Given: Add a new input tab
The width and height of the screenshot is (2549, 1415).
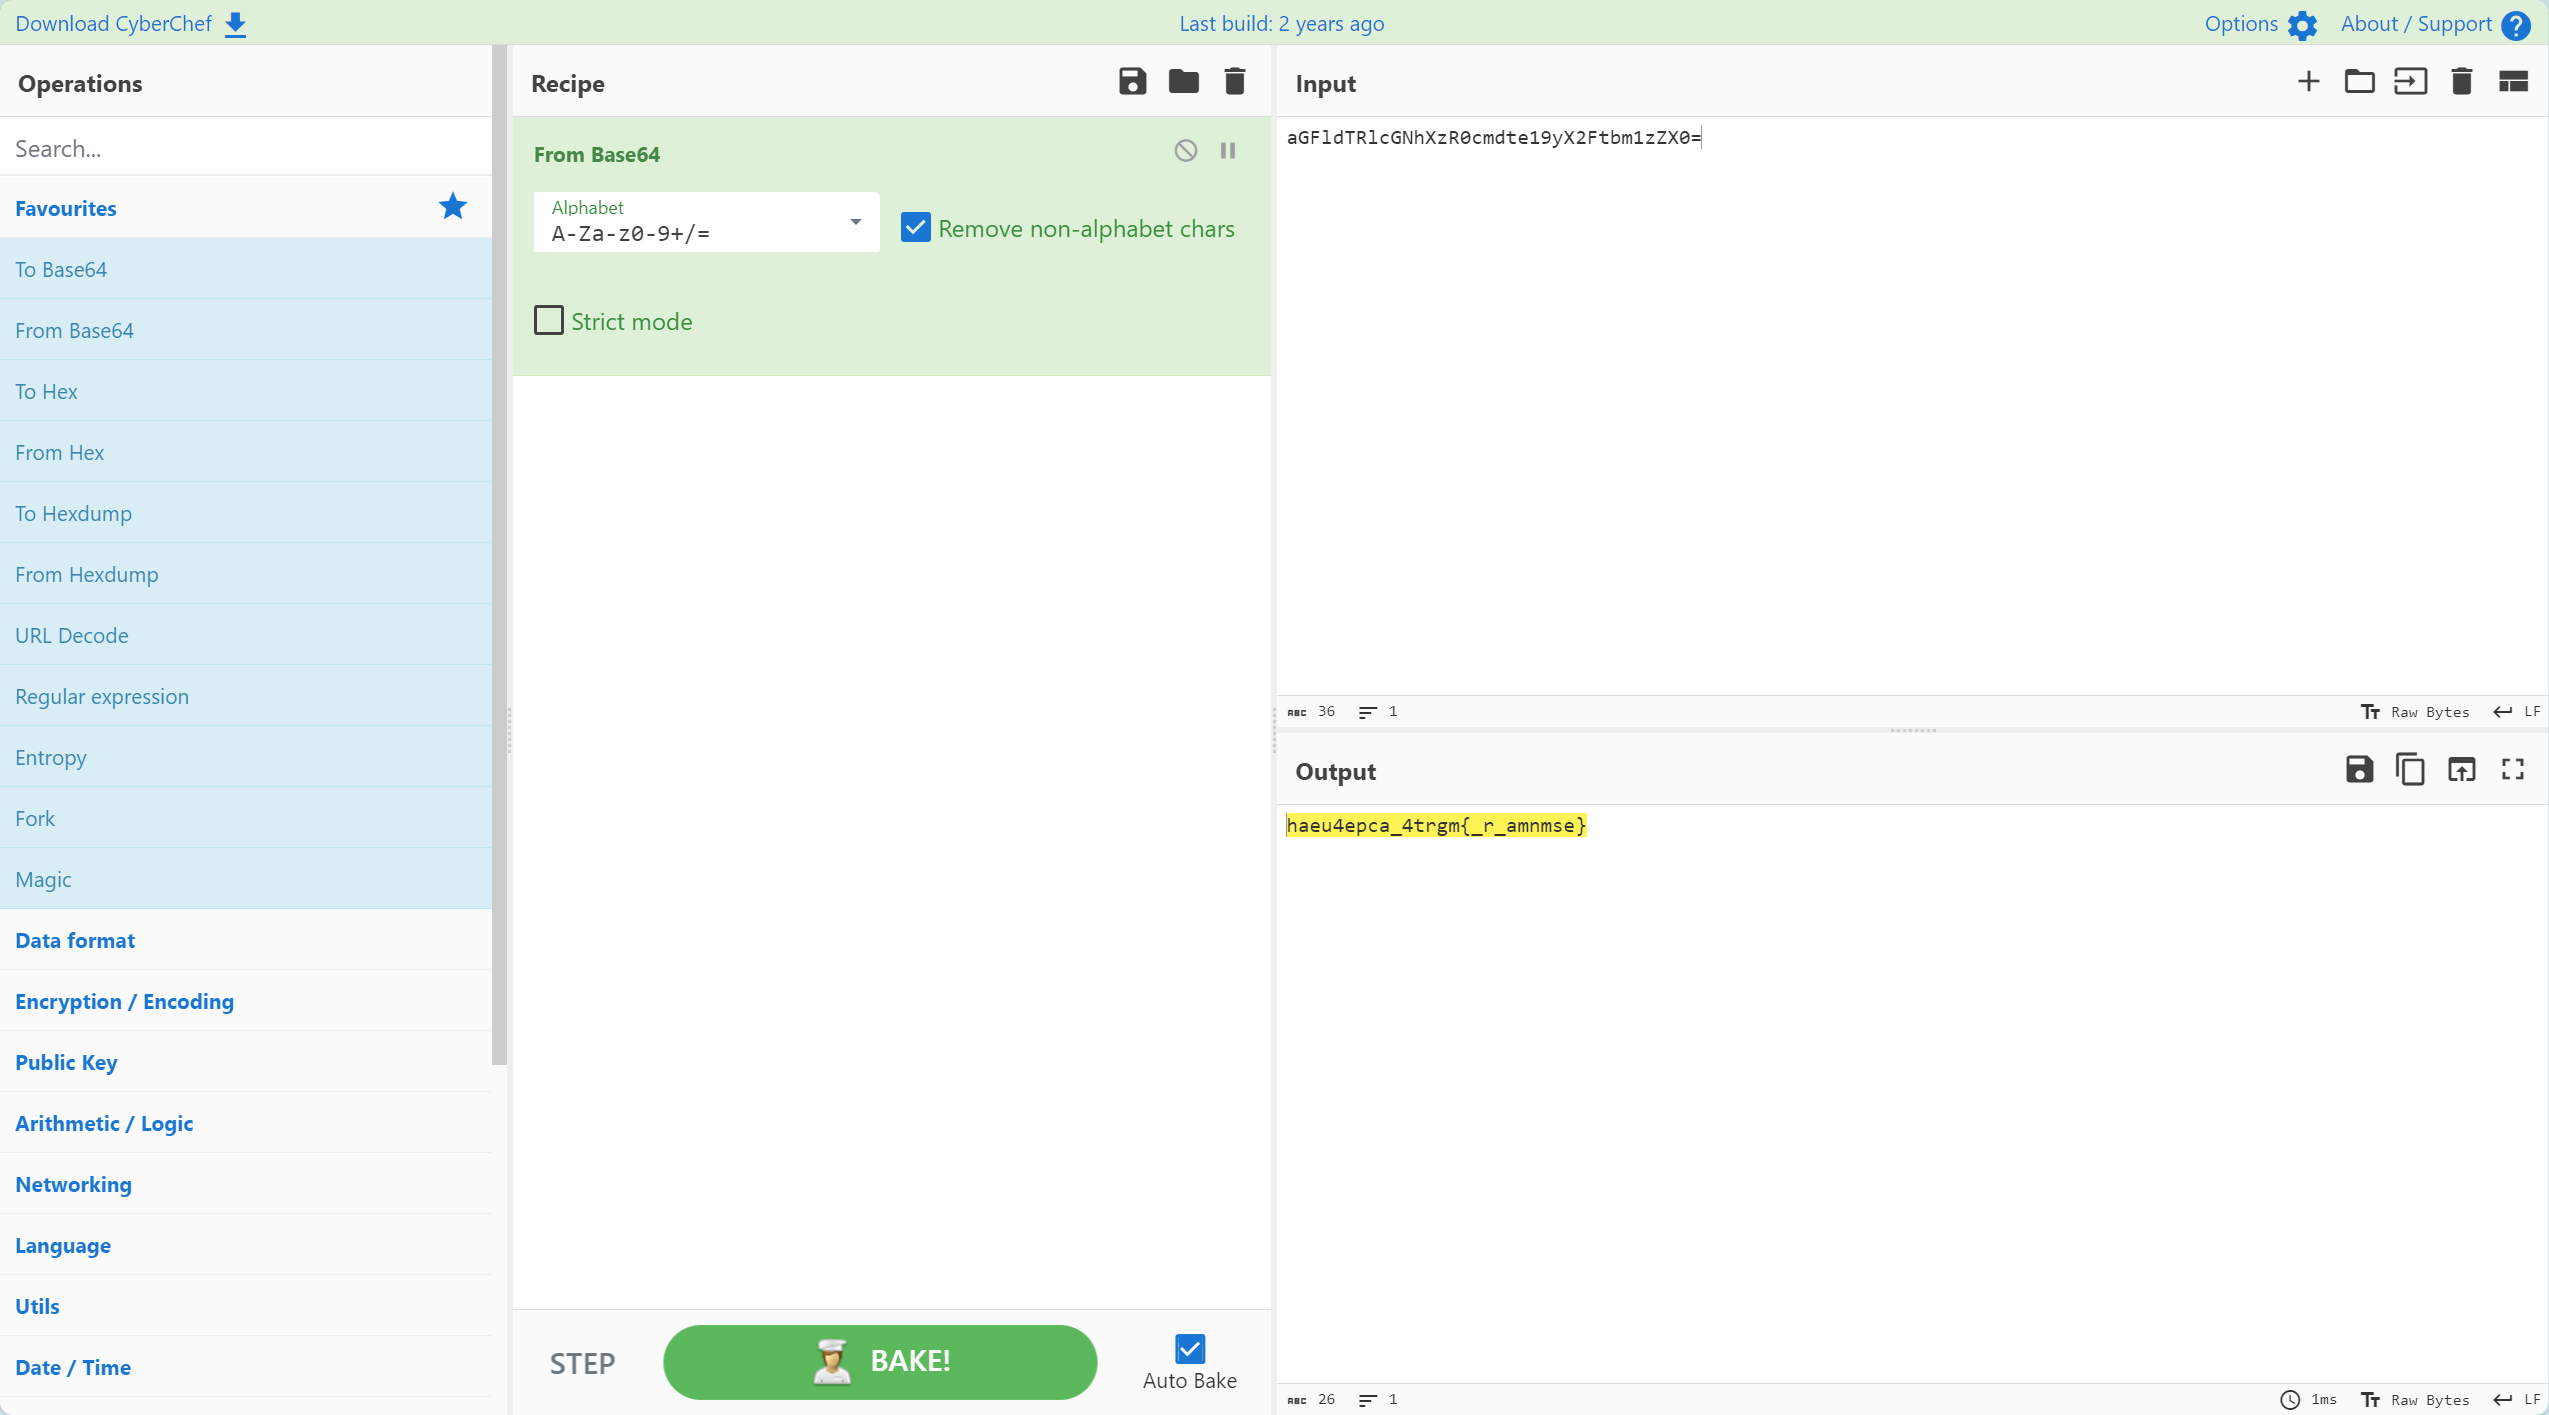Looking at the screenshot, I should [x=2308, y=82].
